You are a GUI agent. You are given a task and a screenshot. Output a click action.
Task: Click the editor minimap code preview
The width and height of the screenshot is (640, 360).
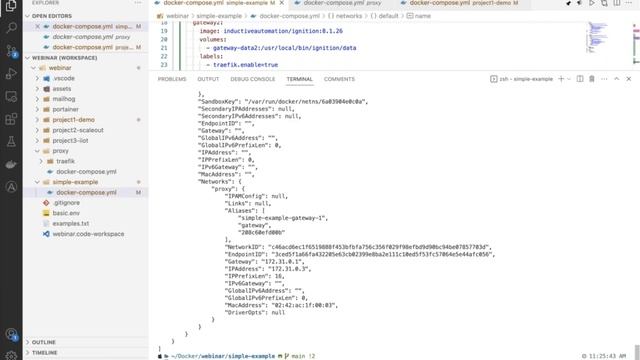tap(597, 38)
